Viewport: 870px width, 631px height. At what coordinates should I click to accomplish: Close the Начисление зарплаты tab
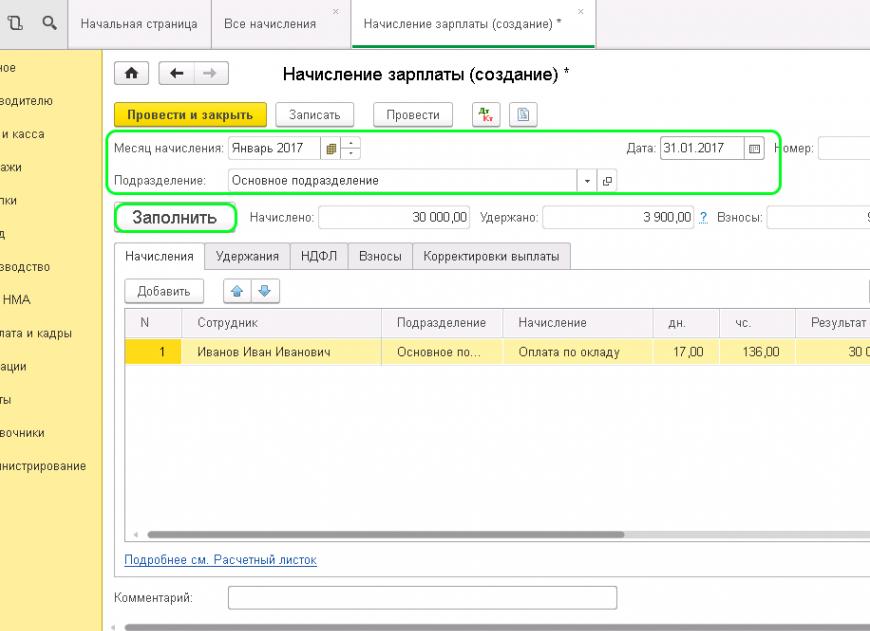(580, 12)
